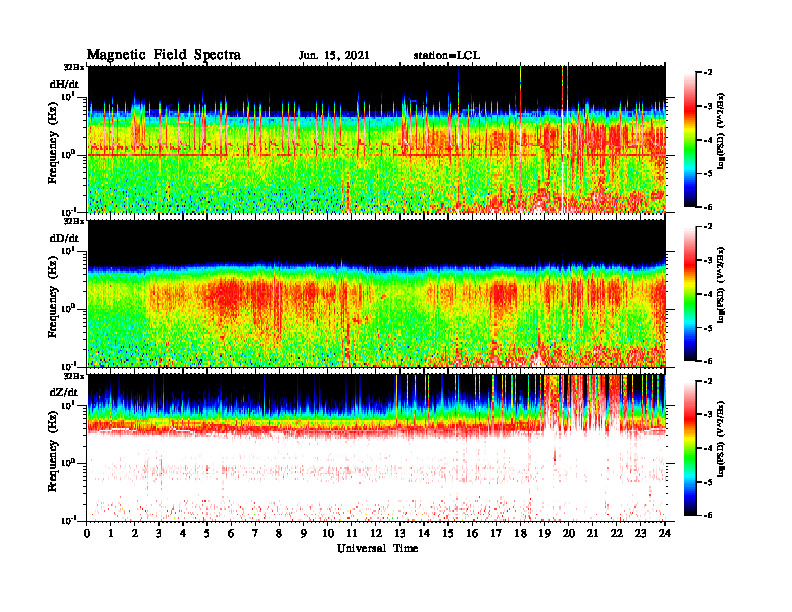Click the hour 18 tick label
The image size is (792, 612).
pyautogui.click(x=520, y=533)
